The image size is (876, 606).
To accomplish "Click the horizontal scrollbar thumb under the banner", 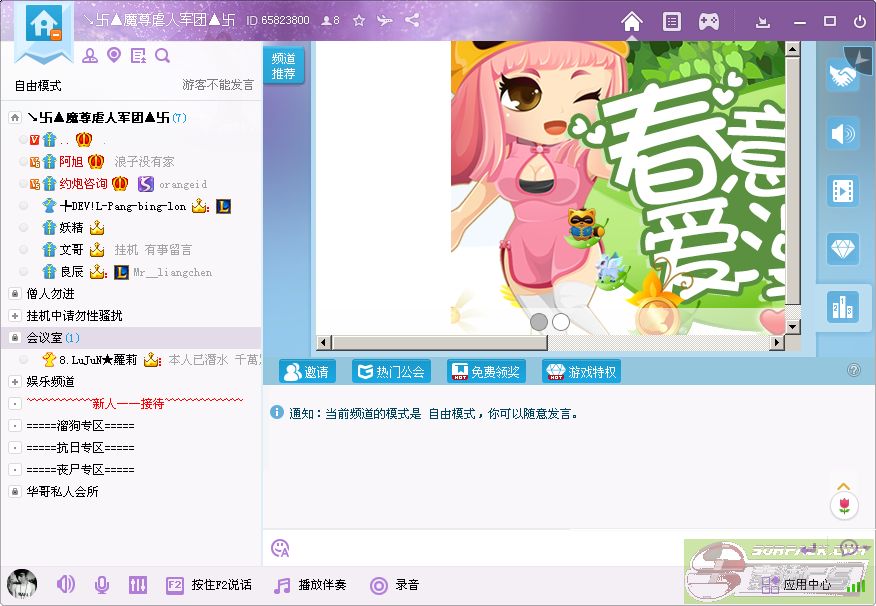I will 439,342.
